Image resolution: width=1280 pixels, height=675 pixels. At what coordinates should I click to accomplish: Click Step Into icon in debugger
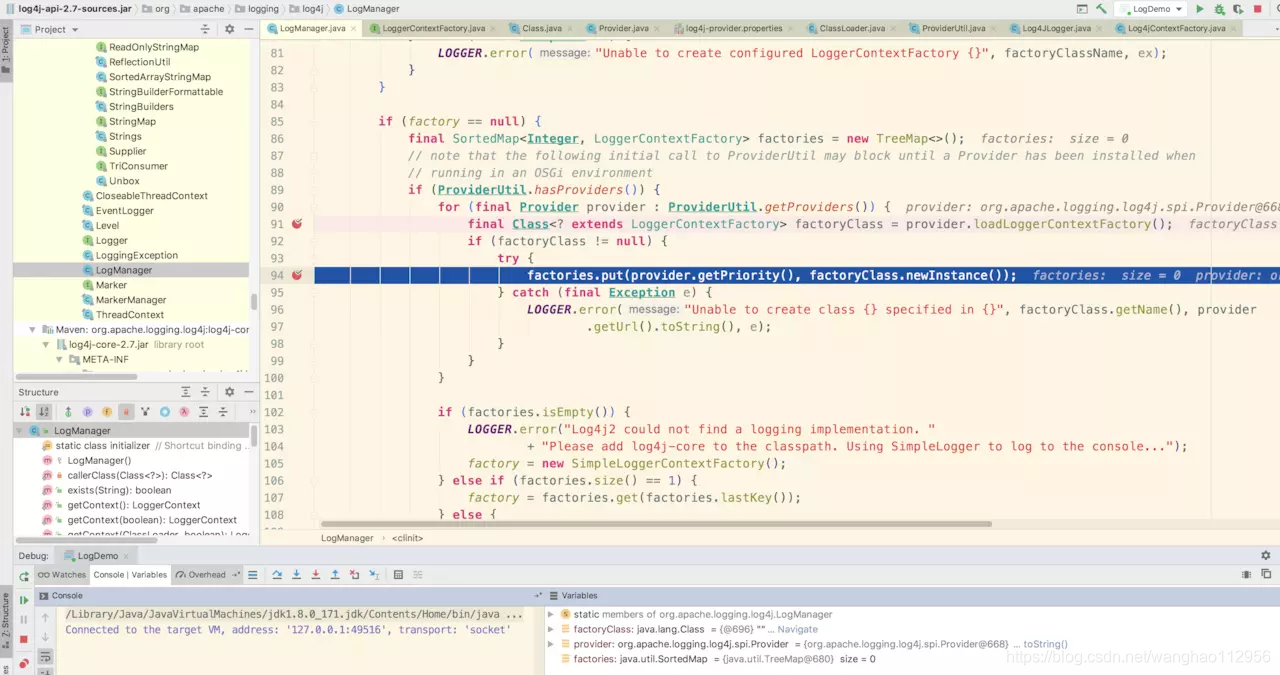(296, 575)
